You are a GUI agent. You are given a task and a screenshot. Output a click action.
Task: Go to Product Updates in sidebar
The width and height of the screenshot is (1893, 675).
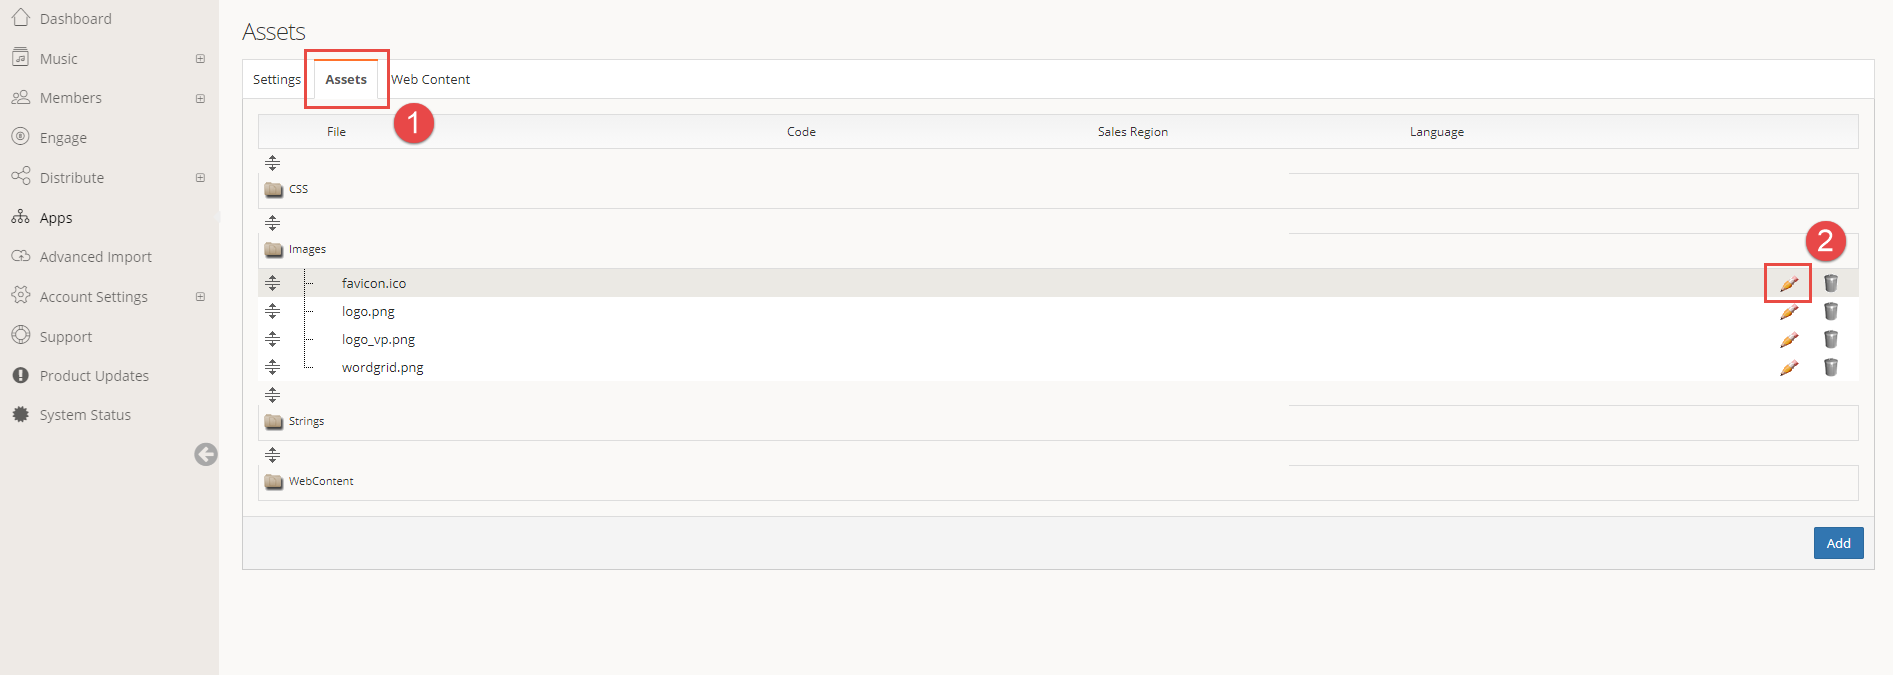(94, 376)
